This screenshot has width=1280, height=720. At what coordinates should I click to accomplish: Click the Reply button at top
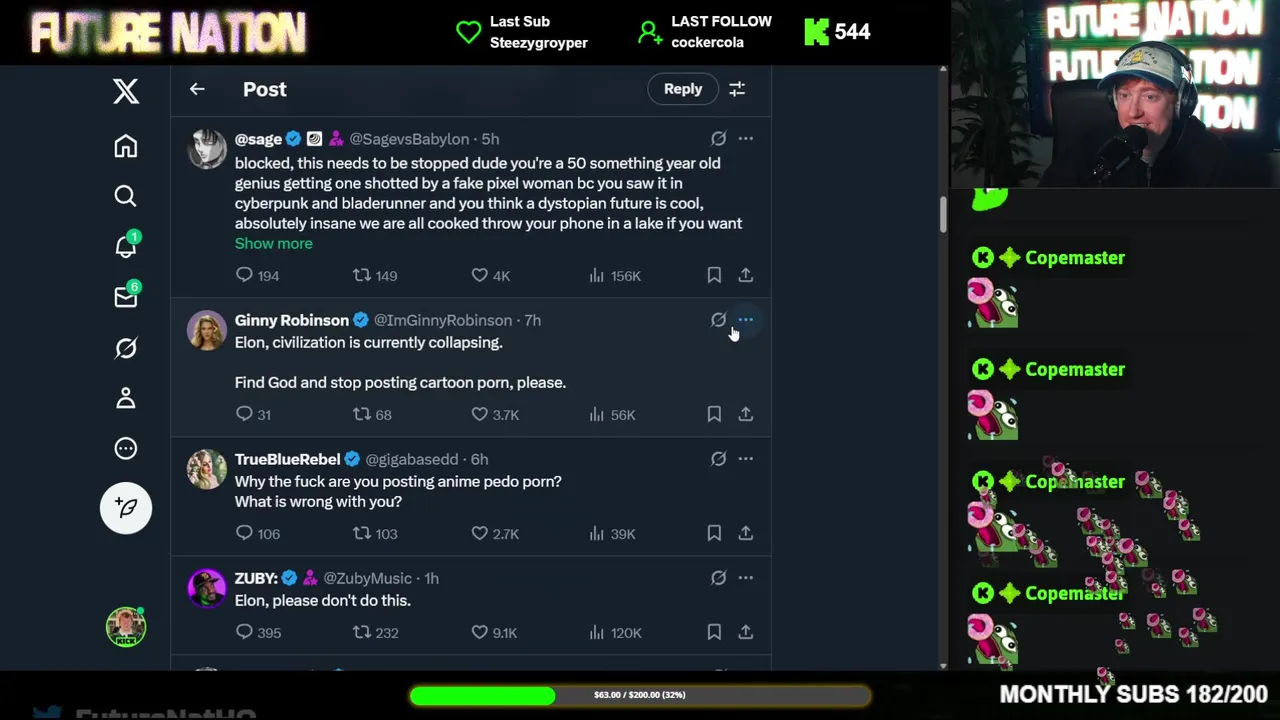683,89
